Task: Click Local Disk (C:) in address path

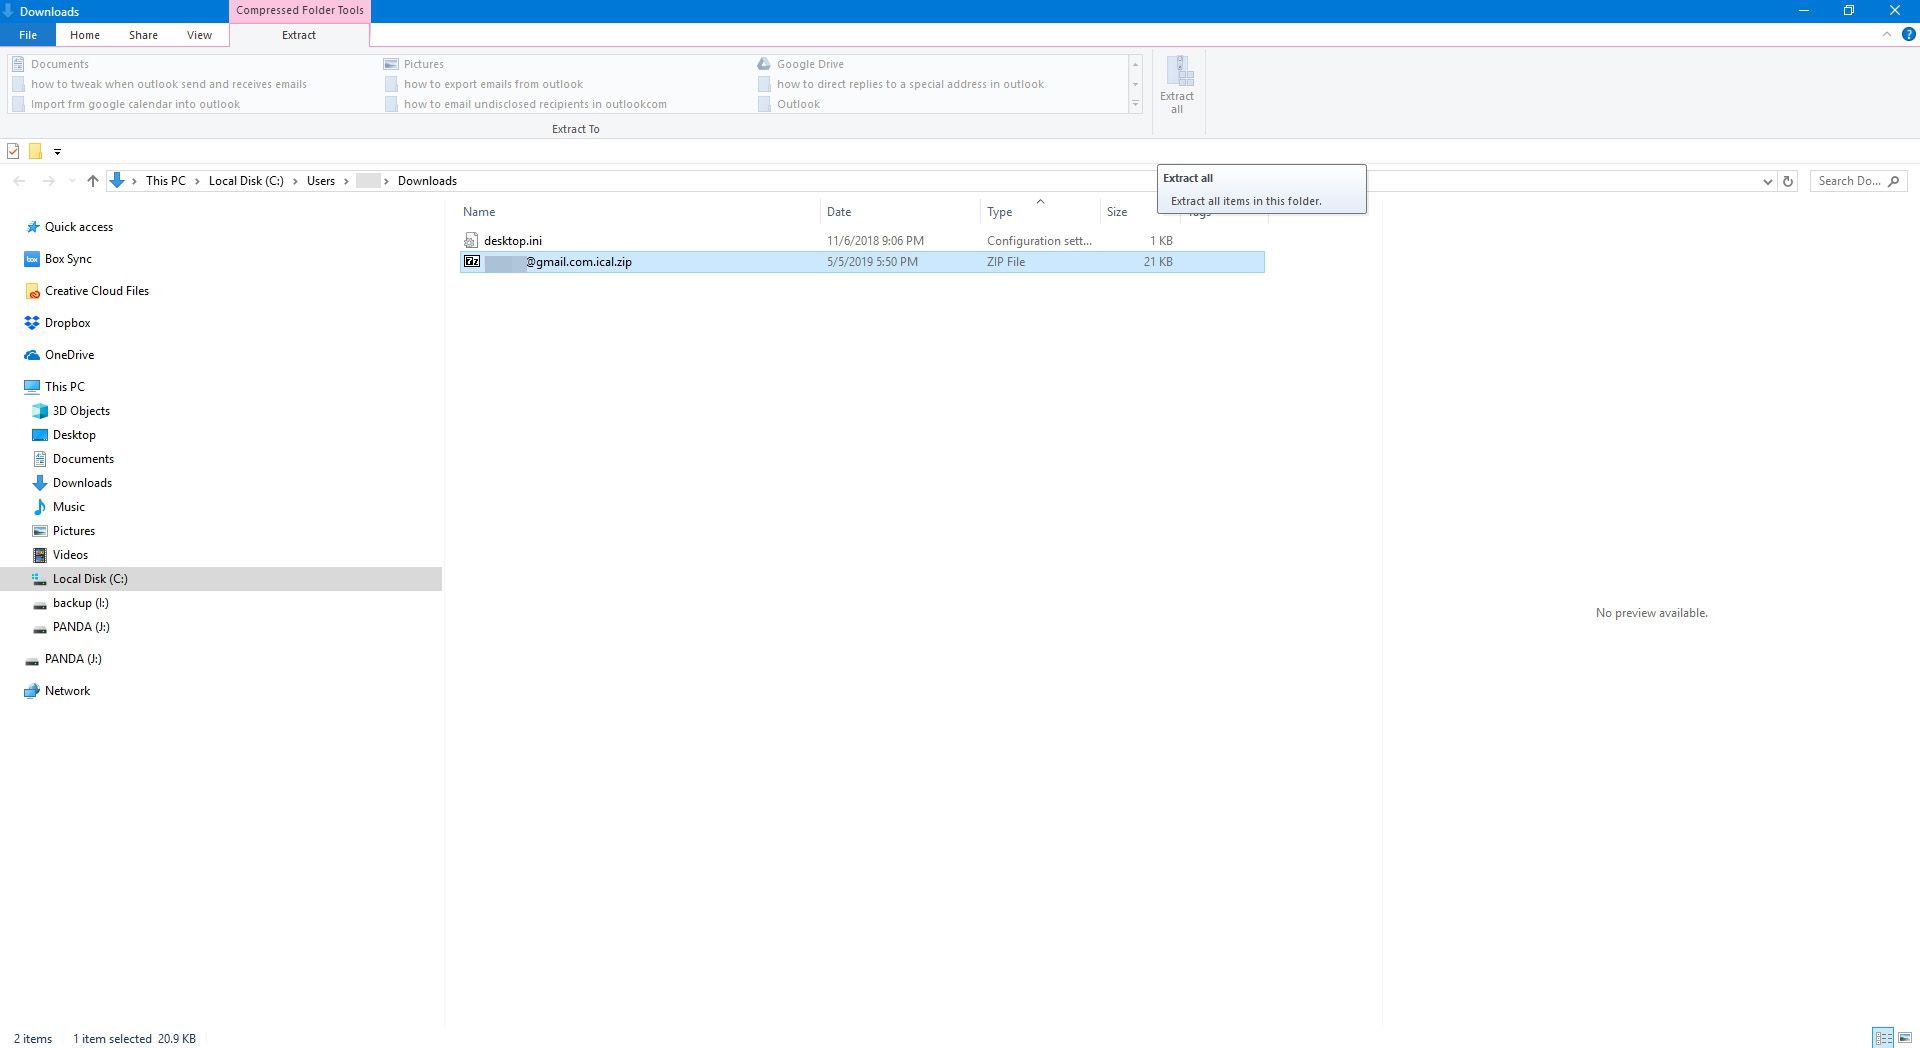Action: tap(246, 181)
